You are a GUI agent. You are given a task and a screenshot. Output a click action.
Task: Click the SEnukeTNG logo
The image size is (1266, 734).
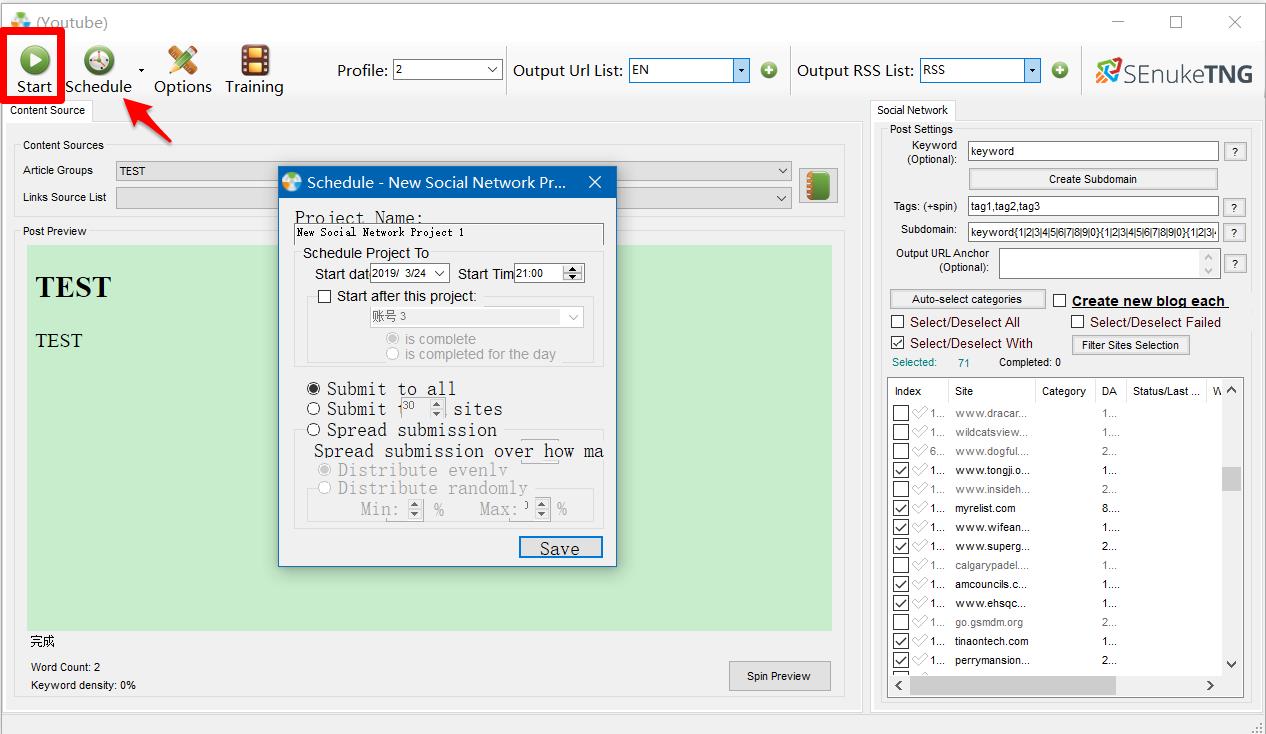pos(1174,71)
